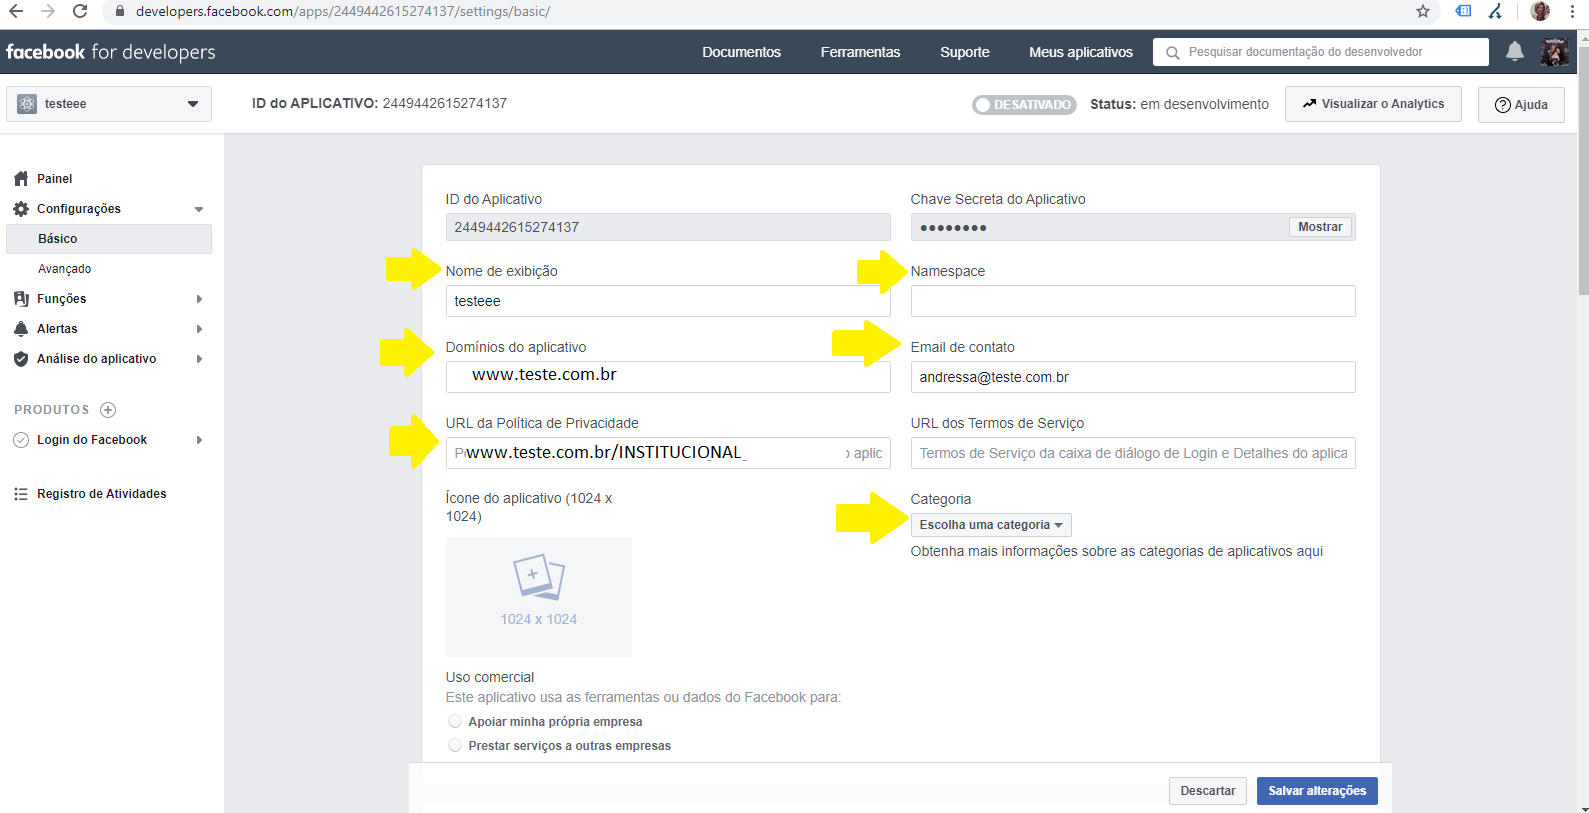
Task: Open Registro de Atividades
Action: 102,493
